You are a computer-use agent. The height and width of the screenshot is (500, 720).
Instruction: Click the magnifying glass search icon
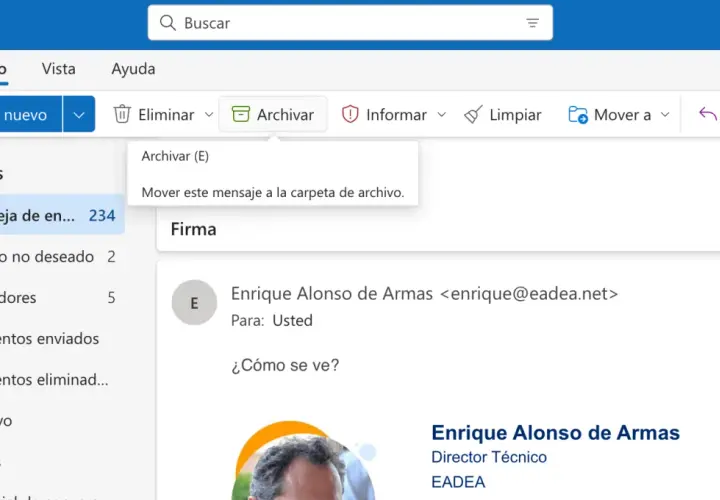(168, 22)
